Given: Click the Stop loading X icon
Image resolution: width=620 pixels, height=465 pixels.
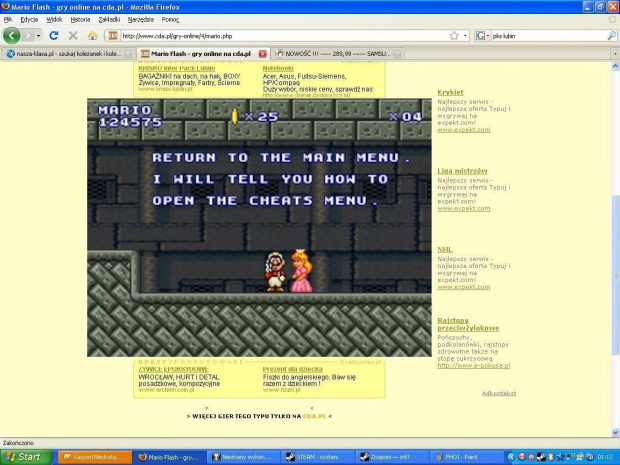Looking at the screenshot, I should 73,36.
